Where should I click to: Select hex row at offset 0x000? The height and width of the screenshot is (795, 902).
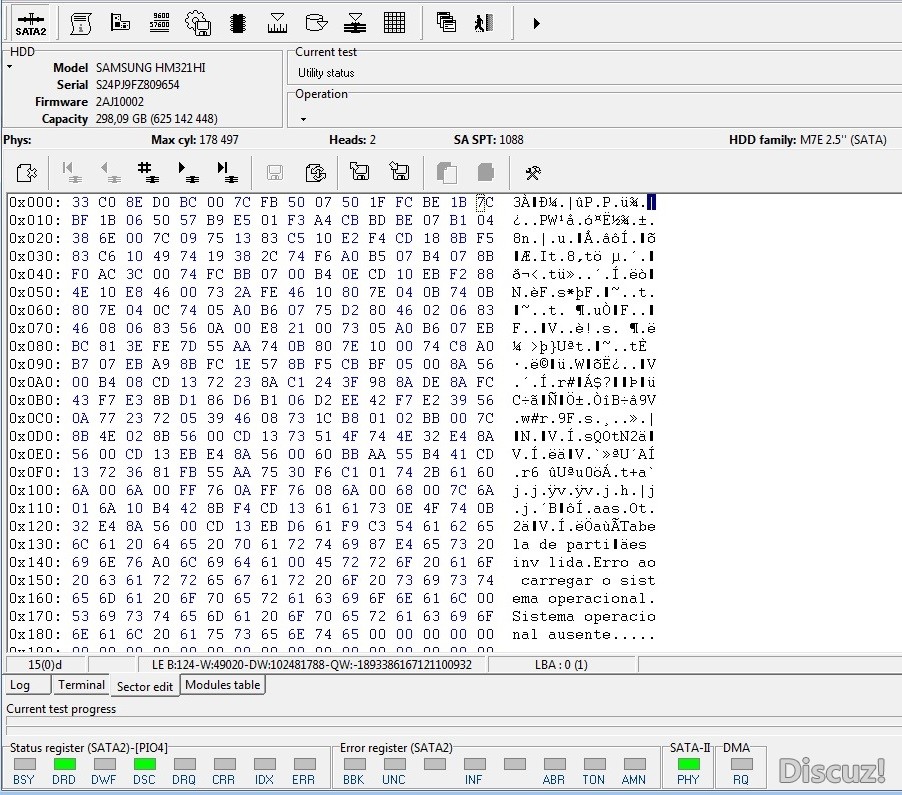pos(332,202)
